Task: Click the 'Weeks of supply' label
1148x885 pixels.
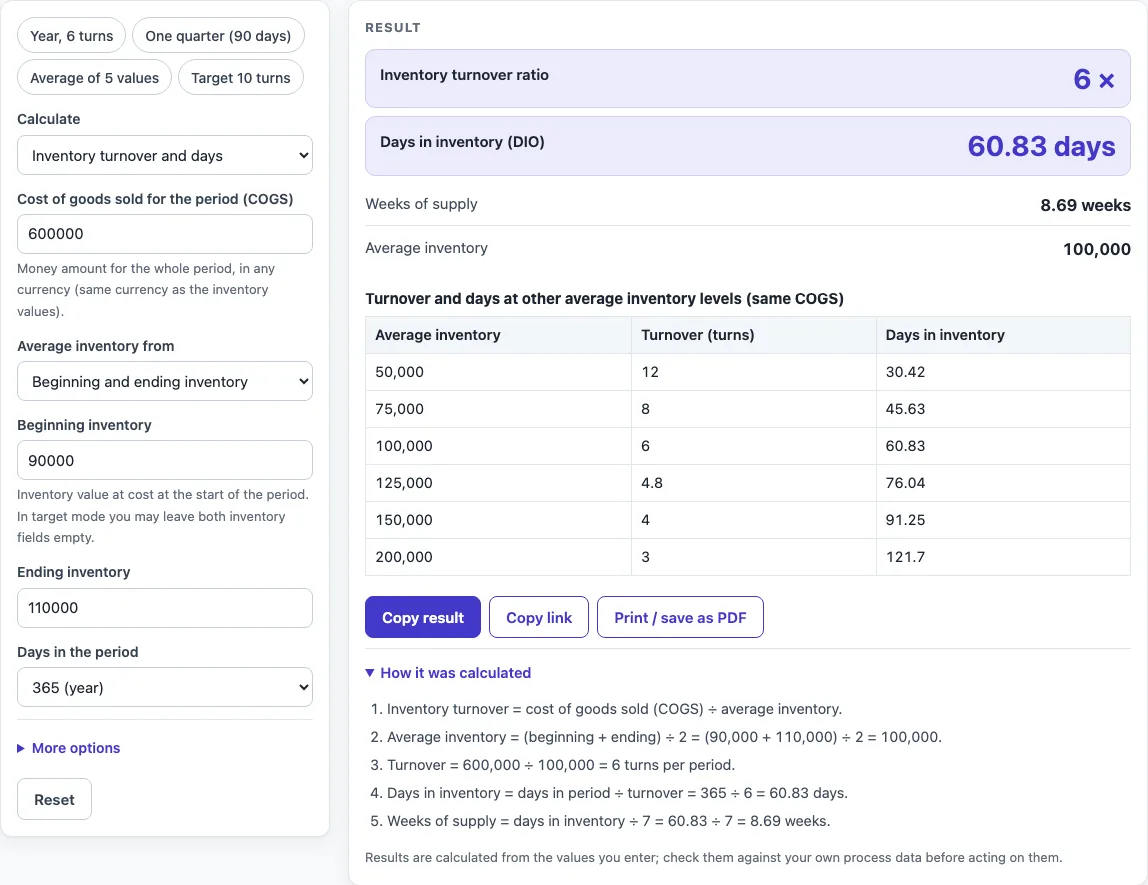Action: click(421, 204)
